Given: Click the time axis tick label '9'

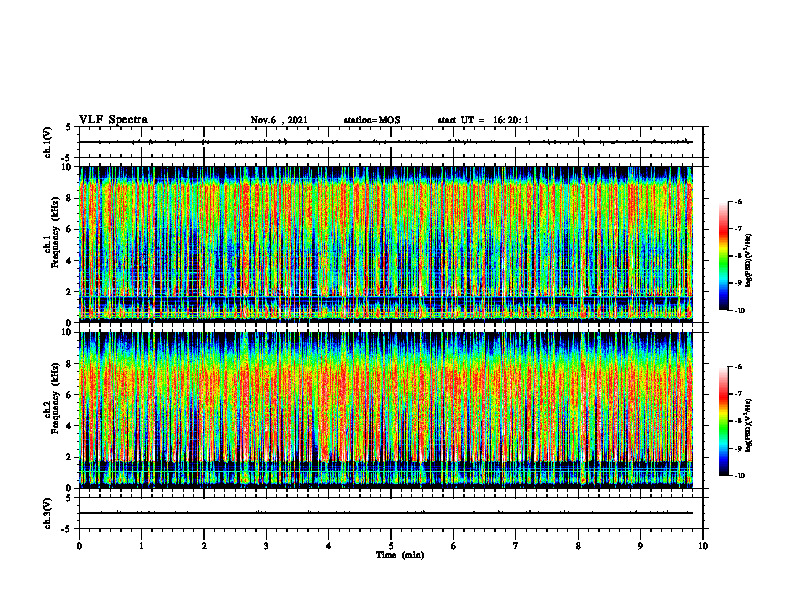Looking at the screenshot, I should (640, 546).
